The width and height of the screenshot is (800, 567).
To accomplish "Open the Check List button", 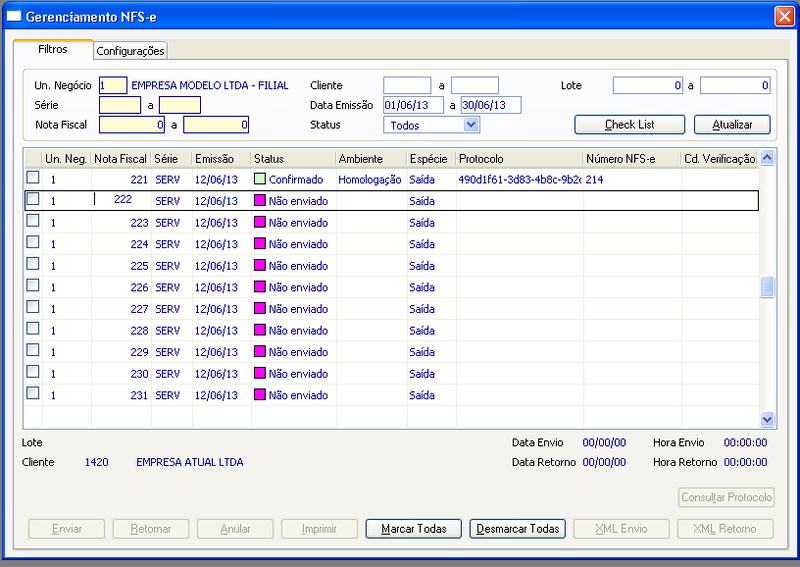I will 630,125.
